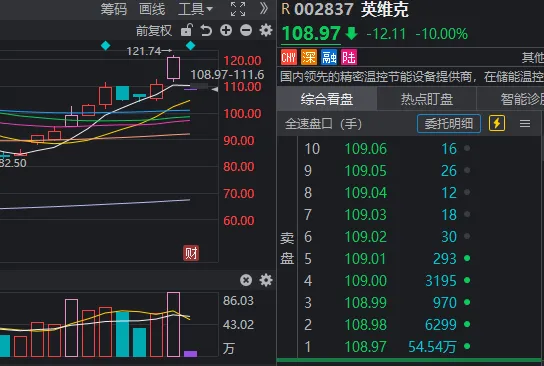544x366 pixels.
Task: Expand the 工具 dropdown menu
Action: (x=195, y=9)
